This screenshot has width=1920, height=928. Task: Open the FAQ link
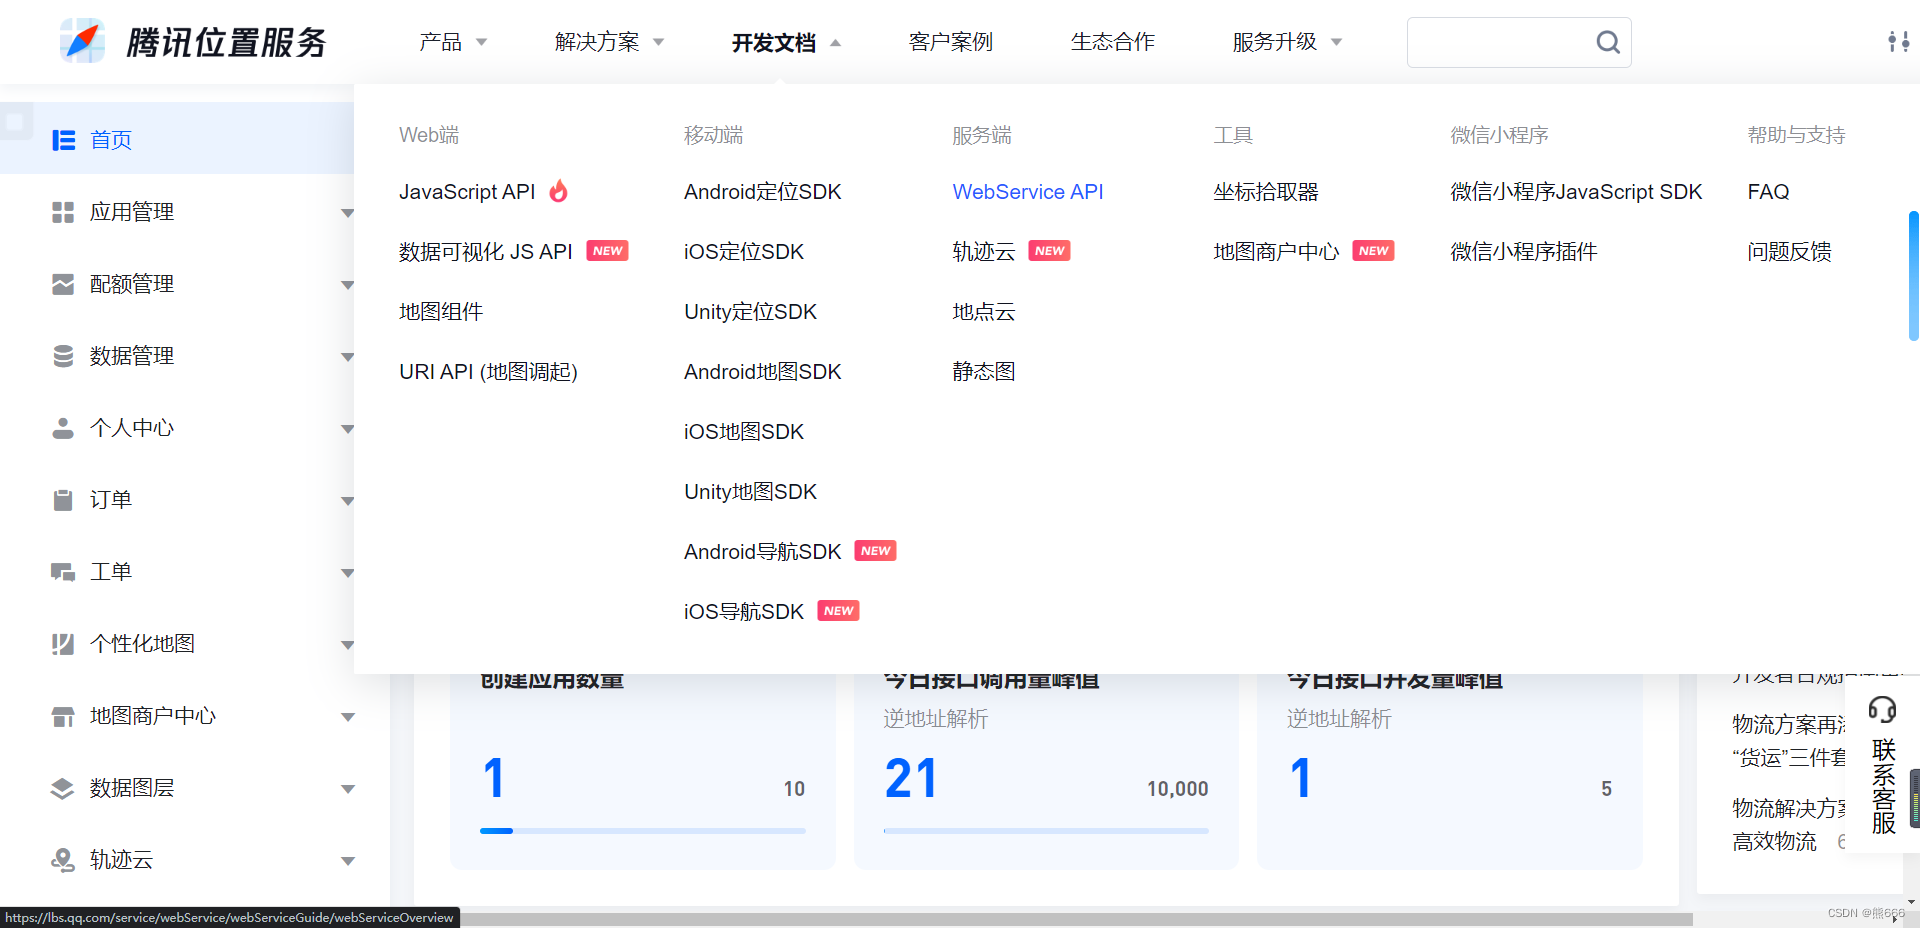click(1768, 192)
